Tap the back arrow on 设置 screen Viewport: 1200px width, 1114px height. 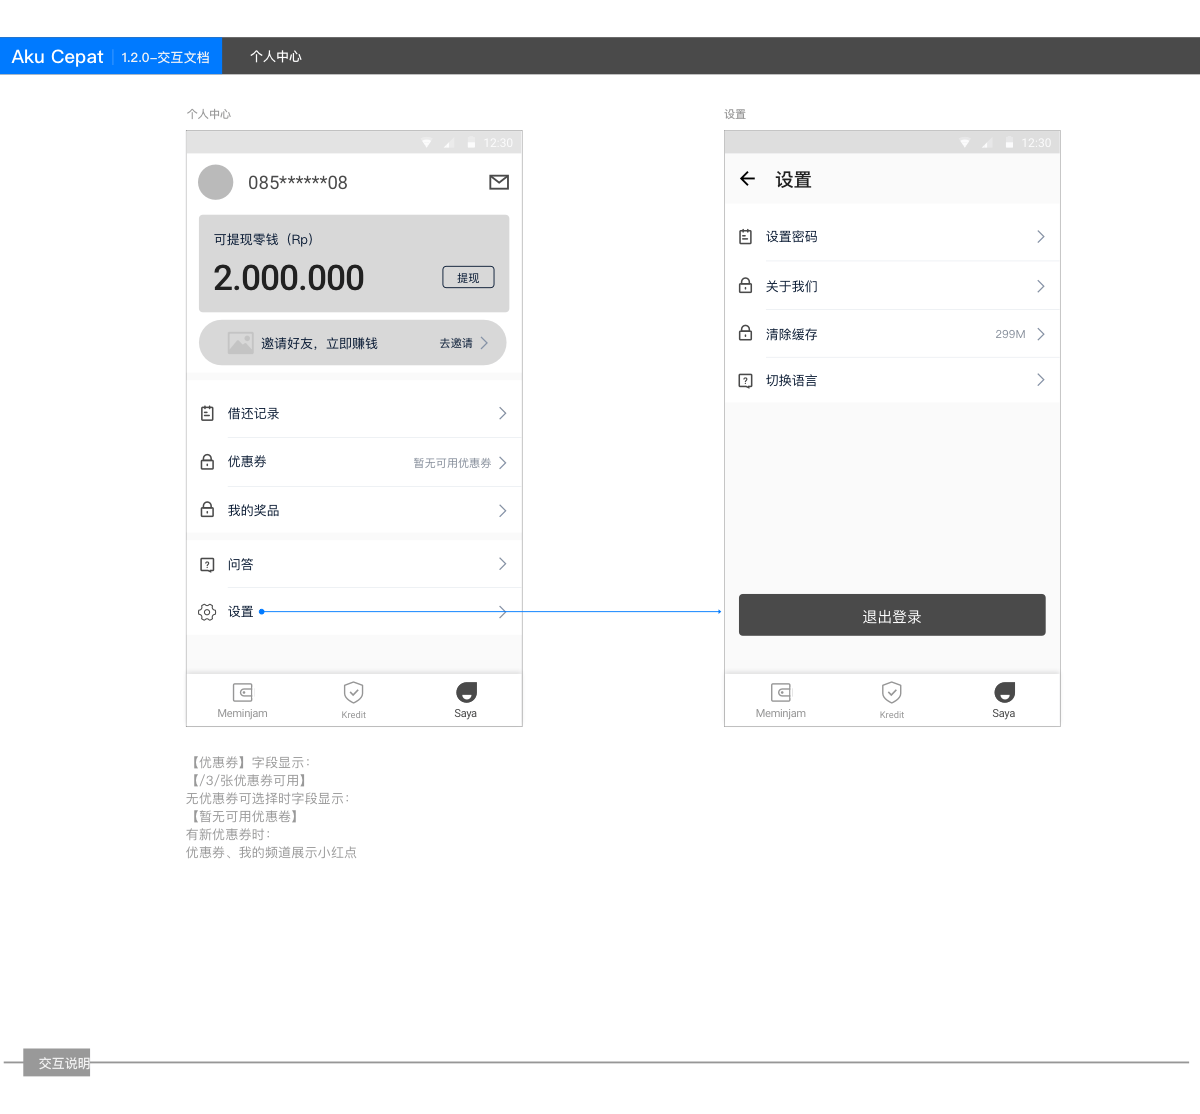click(747, 179)
